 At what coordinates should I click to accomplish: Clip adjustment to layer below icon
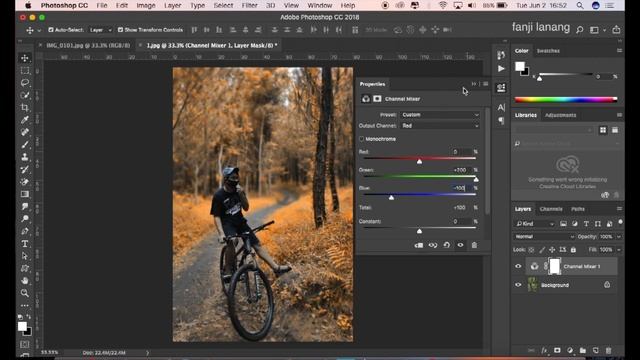[x=419, y=245]
